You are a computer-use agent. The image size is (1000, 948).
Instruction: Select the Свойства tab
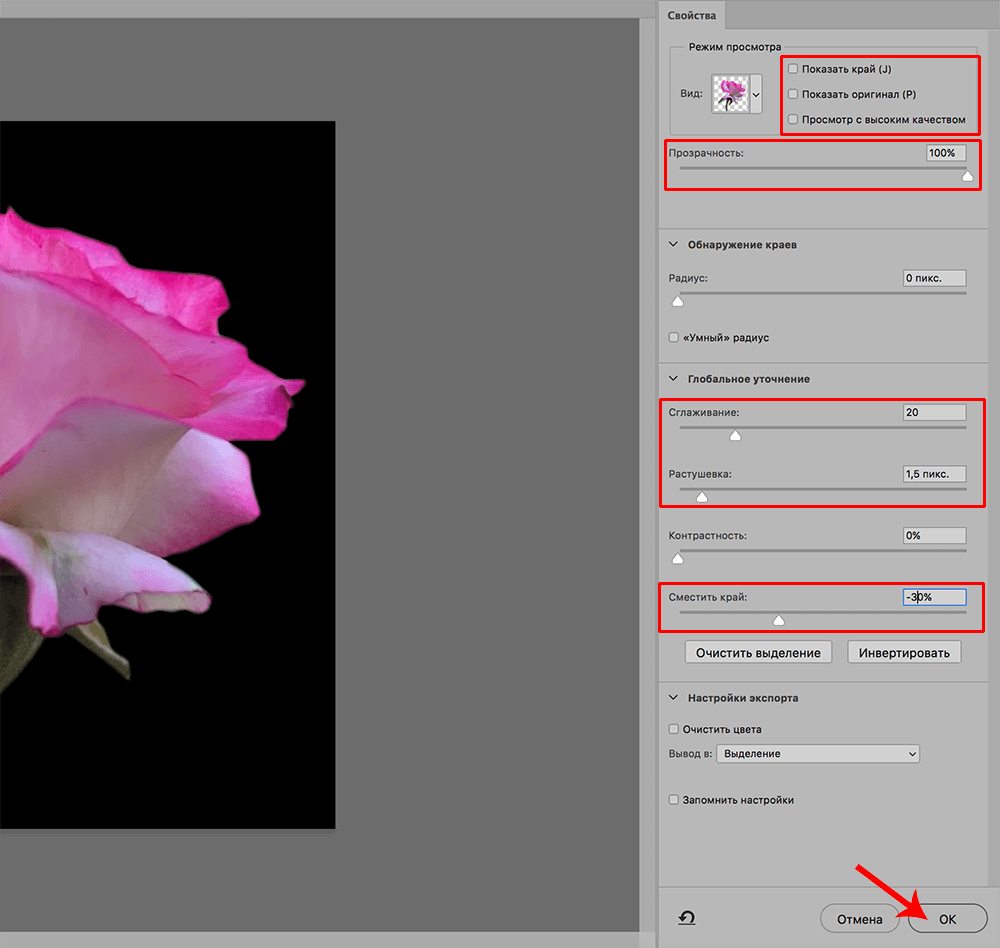click(x=692, y=15)
